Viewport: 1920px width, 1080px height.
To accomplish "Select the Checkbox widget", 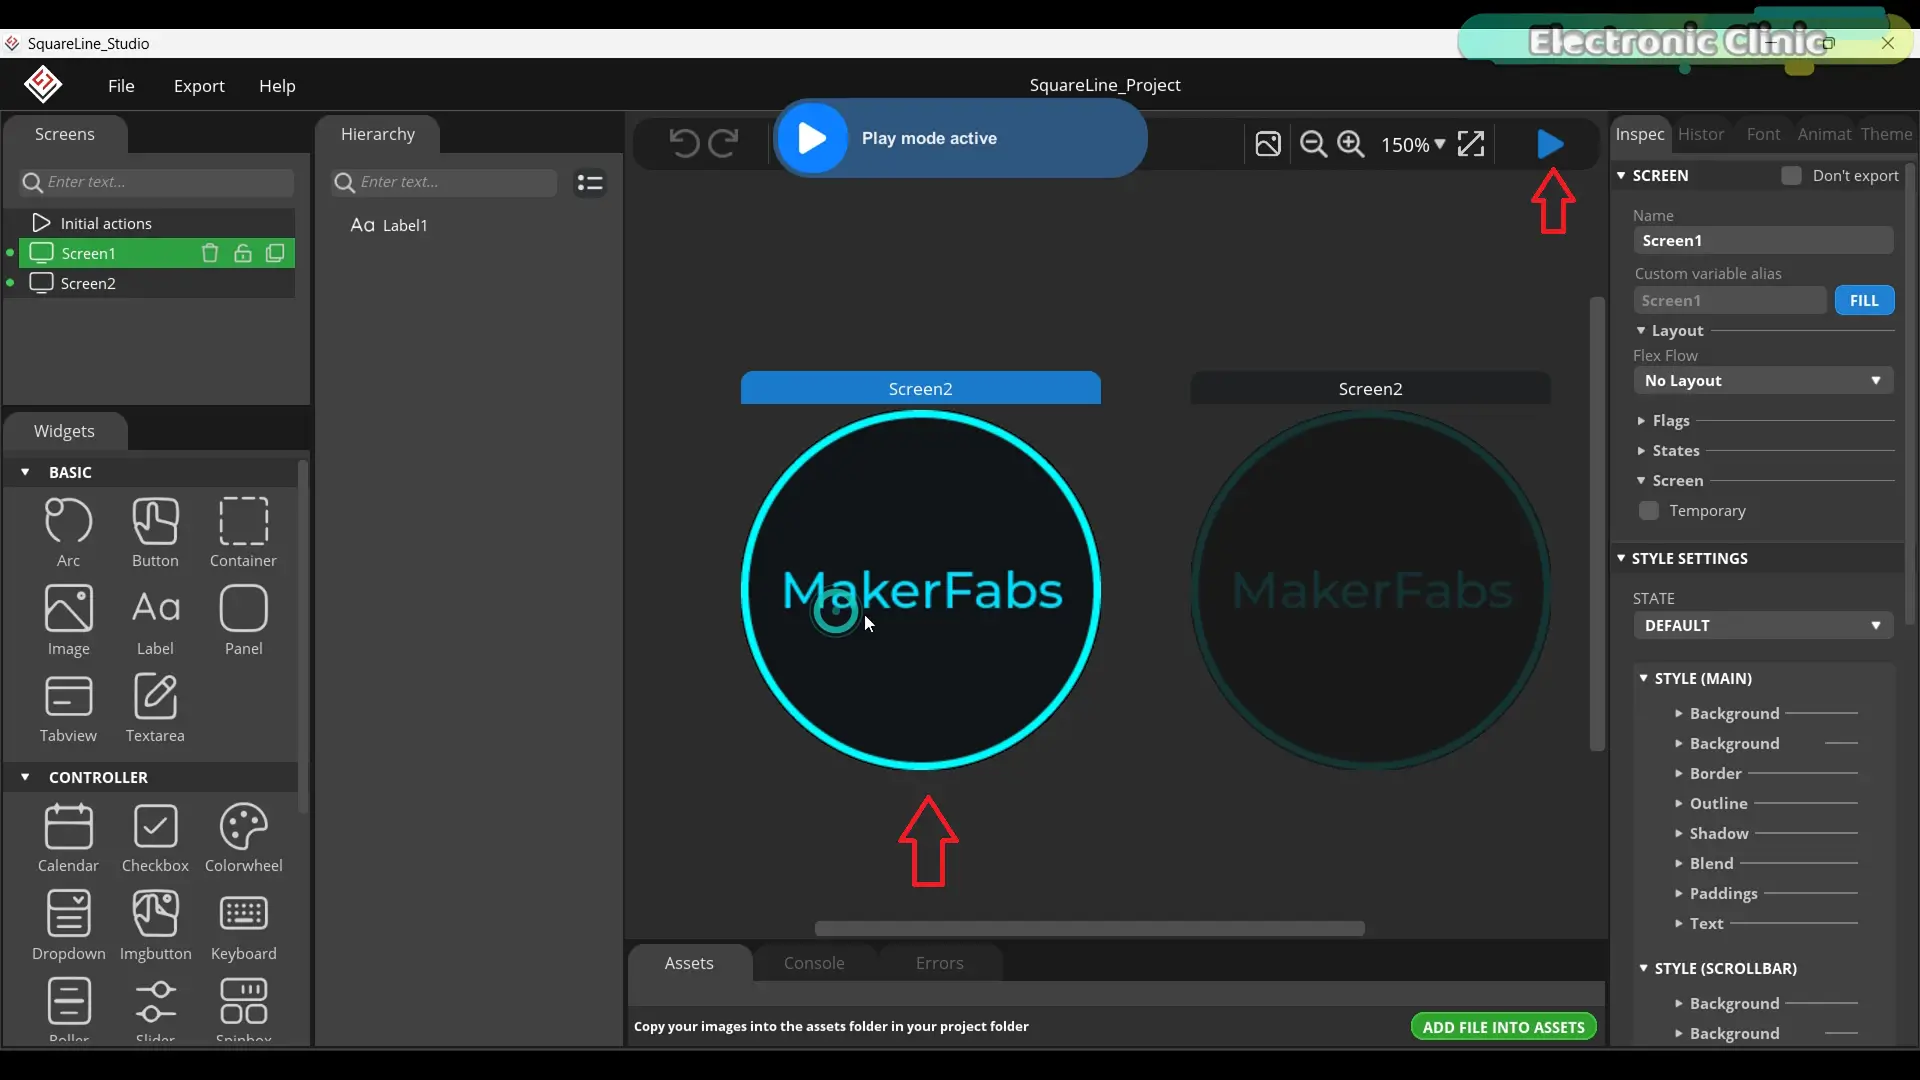I will coord(155,838).
